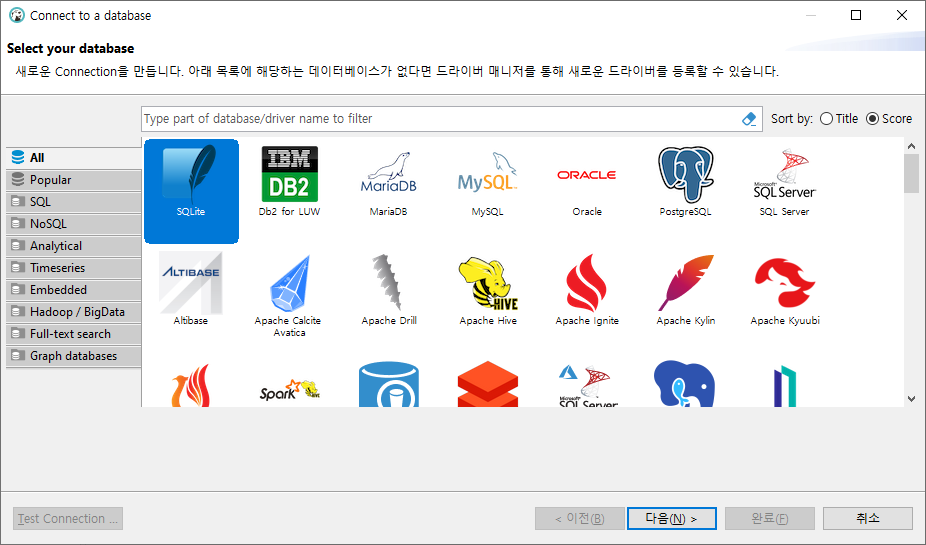
Task: Choose the Apache Kyuubi driver
Action: coord(785,292)
